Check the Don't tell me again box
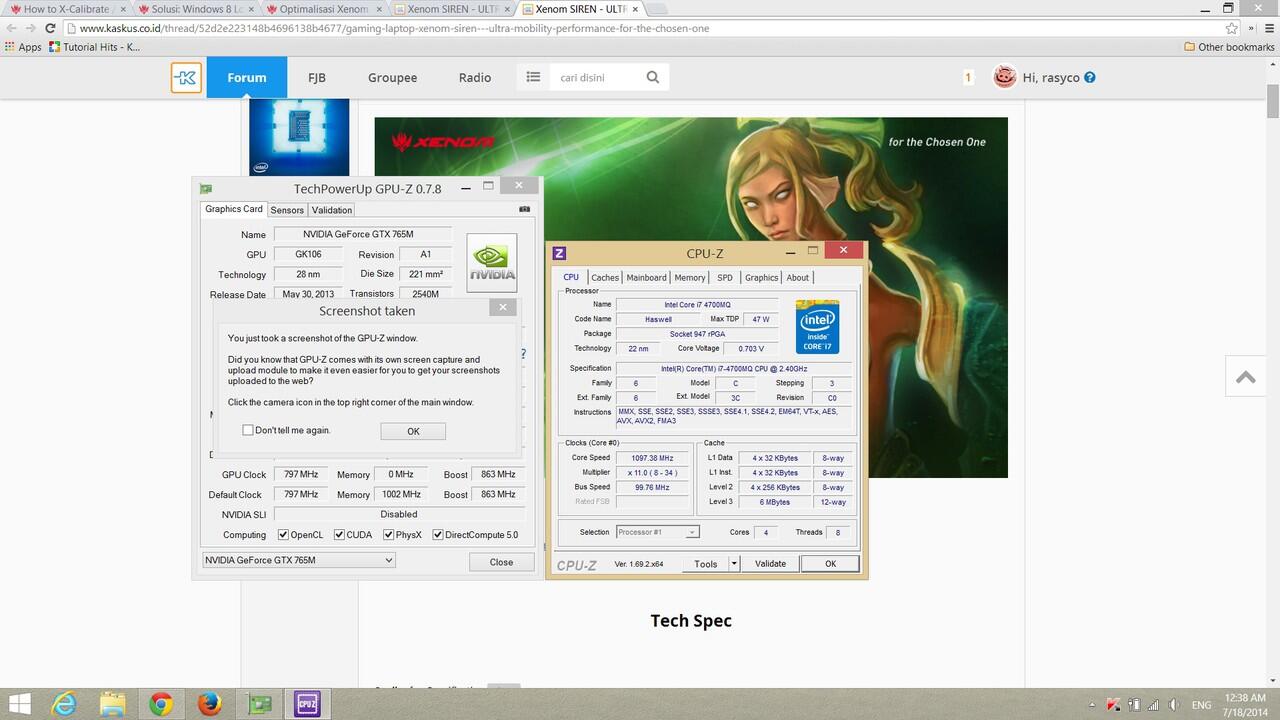This screenshot has height=720, width=1280. click(x=248, y=430)
